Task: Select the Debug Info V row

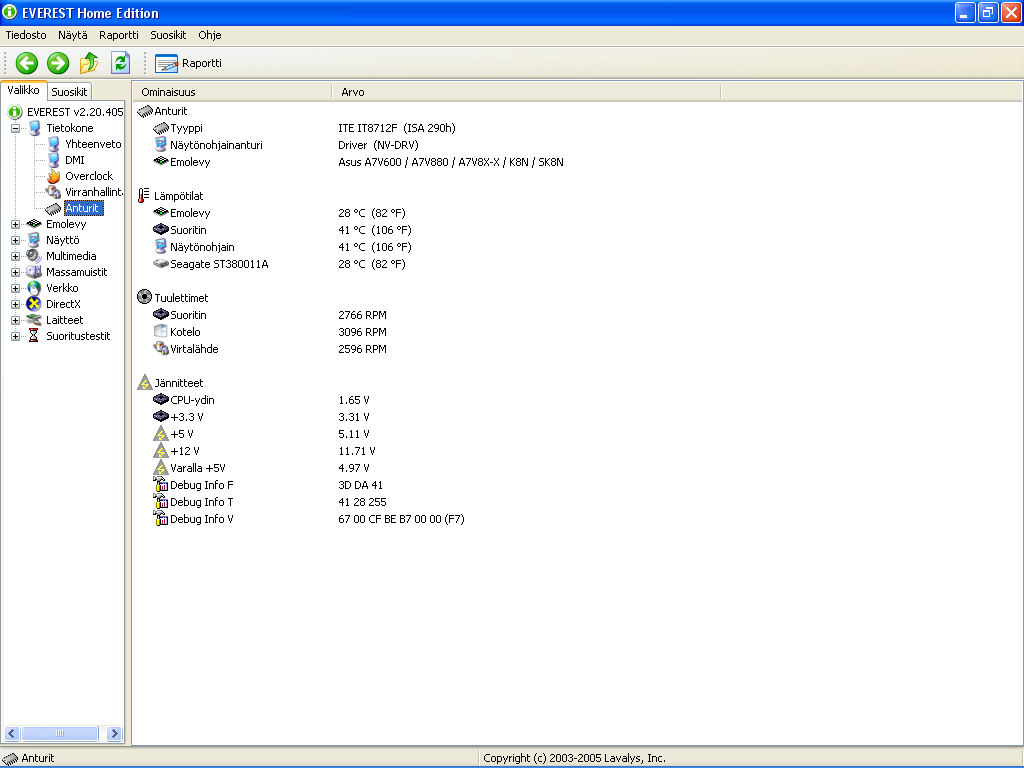Action: 577,519
